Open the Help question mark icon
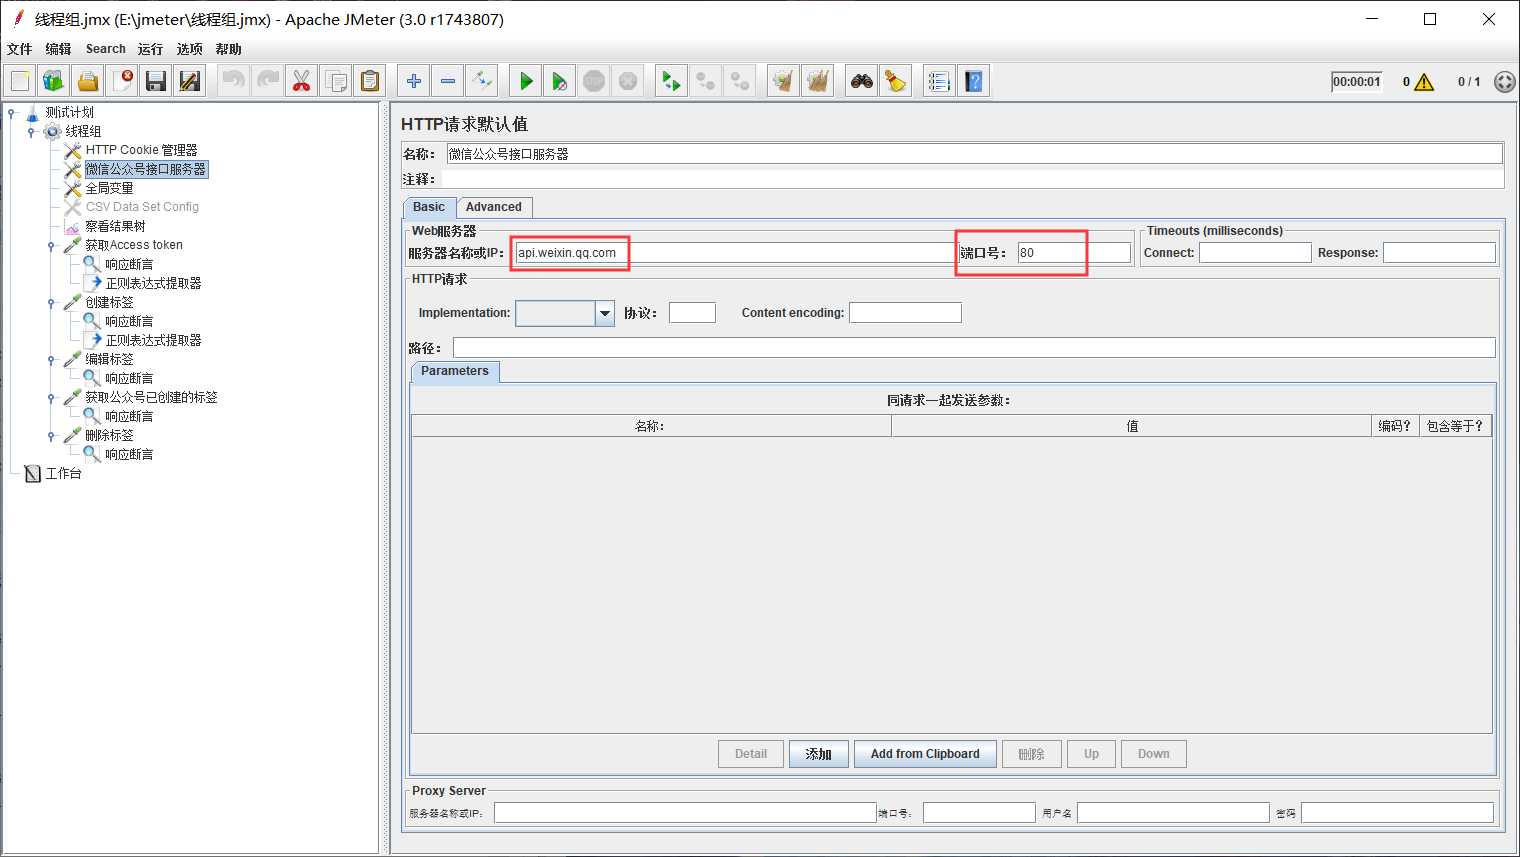Image resolution: width=1520 pixels, height=857 pixels. [x=974, y=81]
